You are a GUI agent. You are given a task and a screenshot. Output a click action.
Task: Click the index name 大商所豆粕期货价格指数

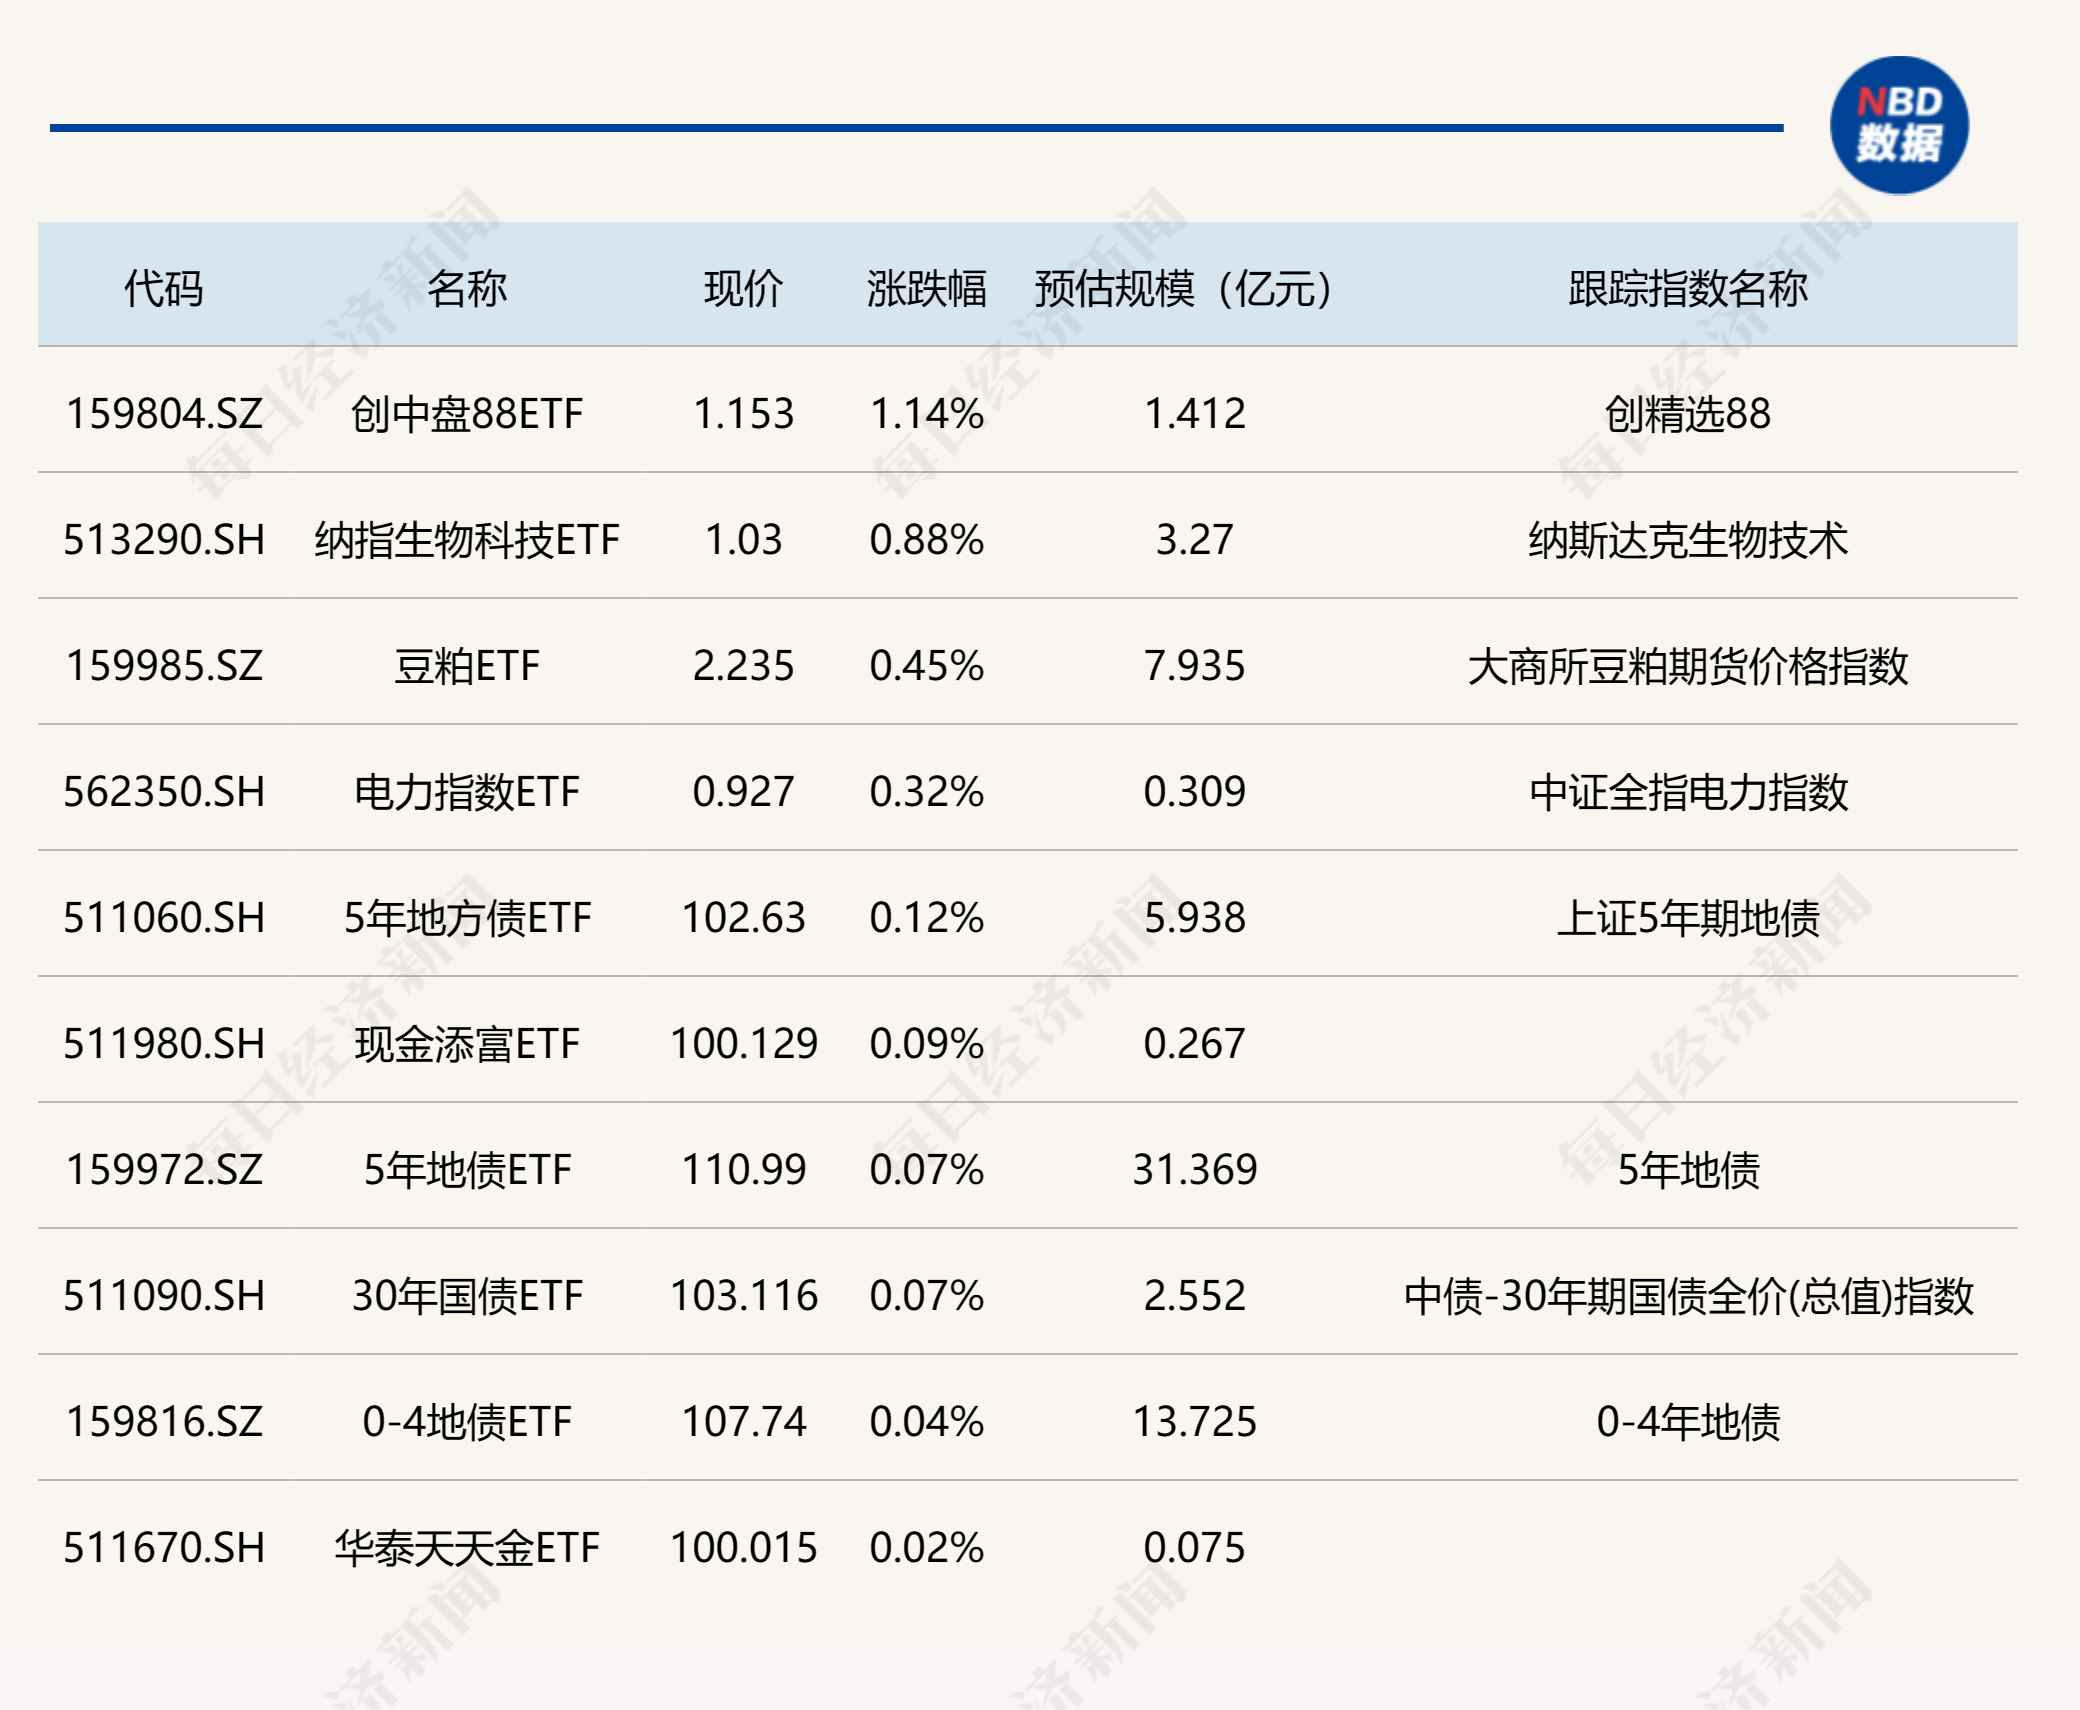(x=1688, y=666)
